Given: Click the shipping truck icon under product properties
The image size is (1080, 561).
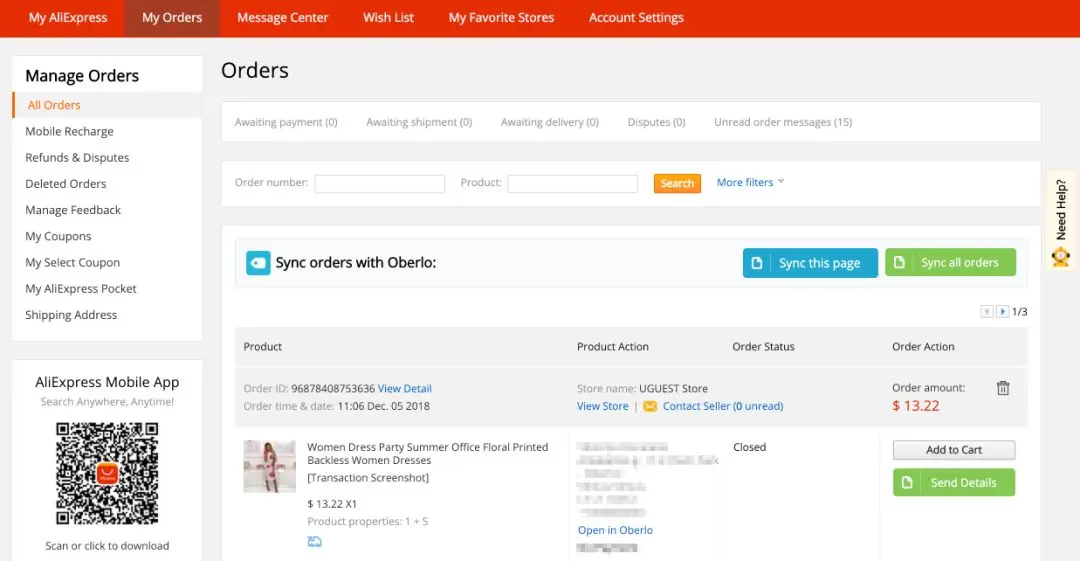Looking at the screenshot, I should pos(315,542).
